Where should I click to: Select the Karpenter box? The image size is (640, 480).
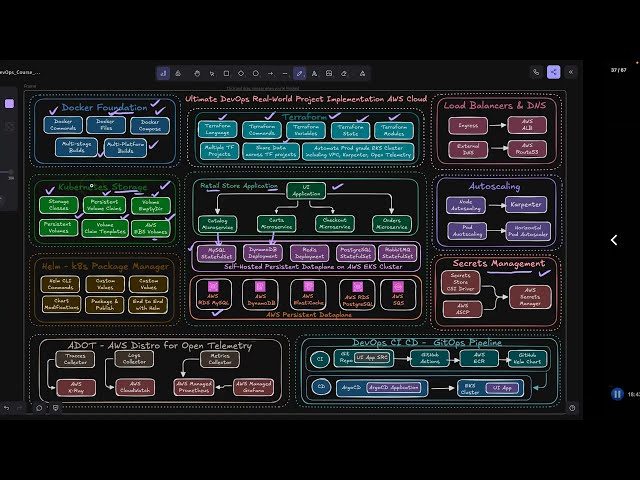(526, 204)
